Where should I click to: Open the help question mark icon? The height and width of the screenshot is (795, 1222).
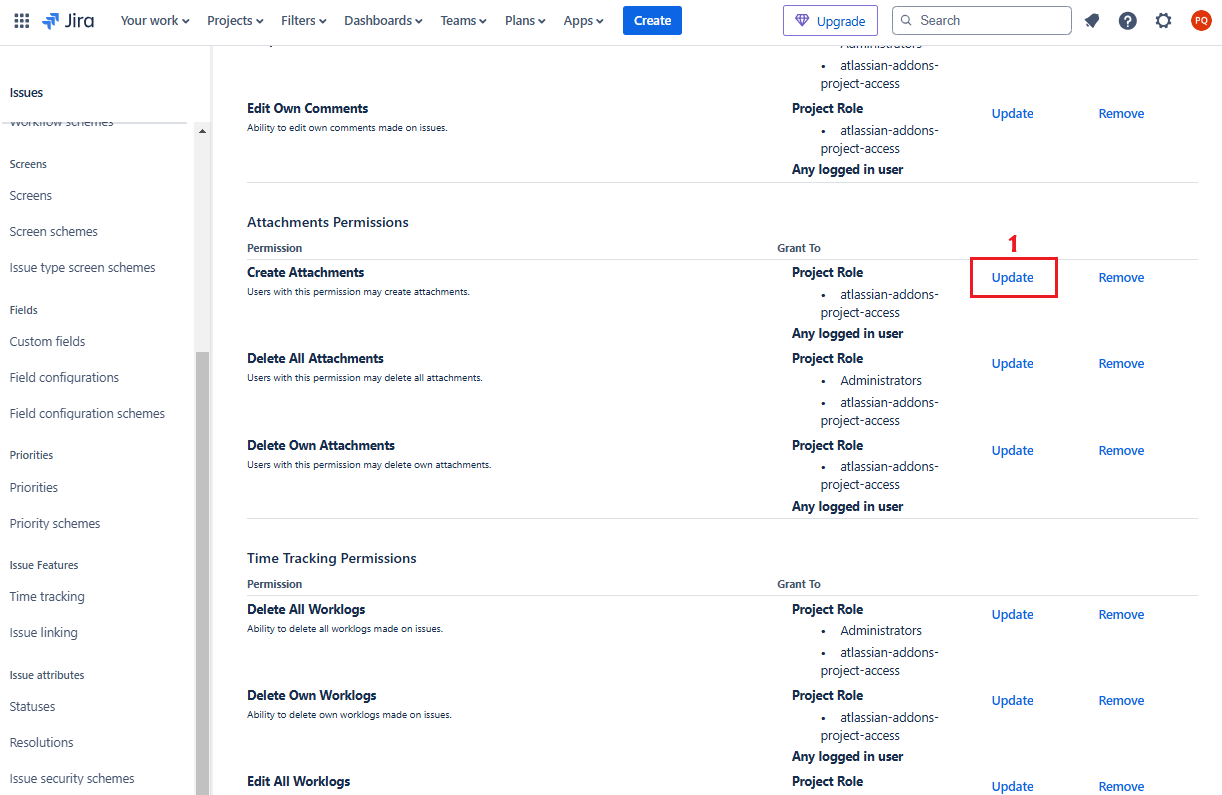[x=1128, y=20]
